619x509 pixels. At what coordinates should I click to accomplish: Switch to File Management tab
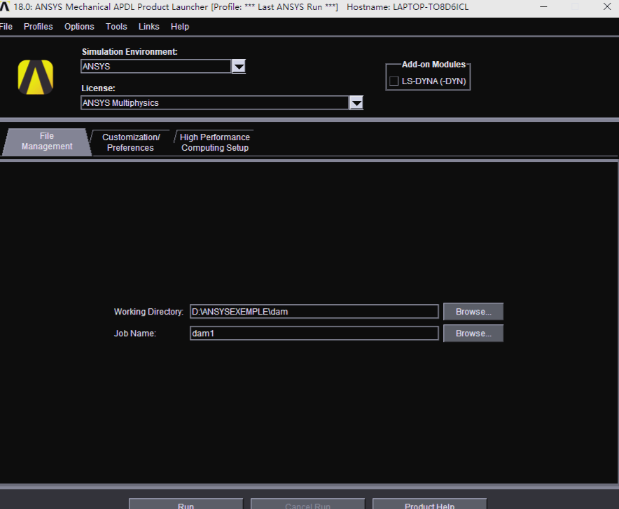[x=46, y=142]
